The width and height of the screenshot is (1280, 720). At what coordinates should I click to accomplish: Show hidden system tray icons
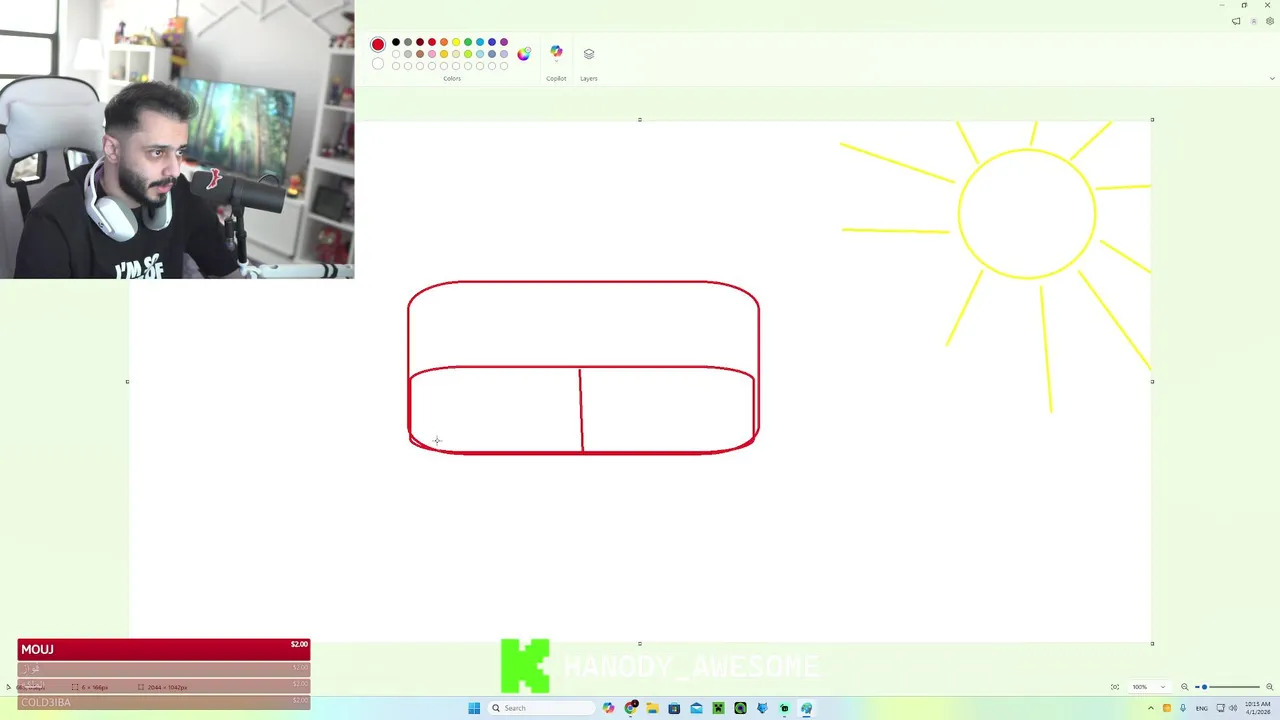coord(1151,708)
